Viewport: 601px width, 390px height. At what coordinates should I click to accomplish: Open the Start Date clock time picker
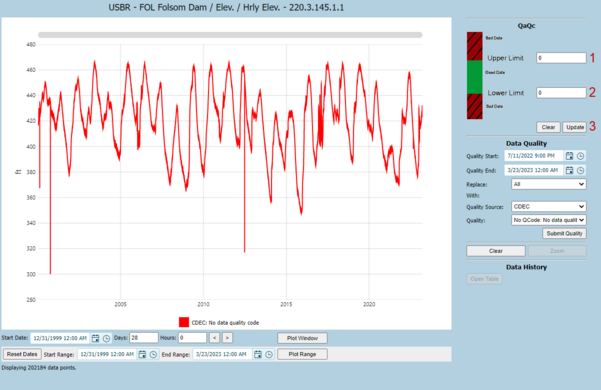[x=107, y=338]
